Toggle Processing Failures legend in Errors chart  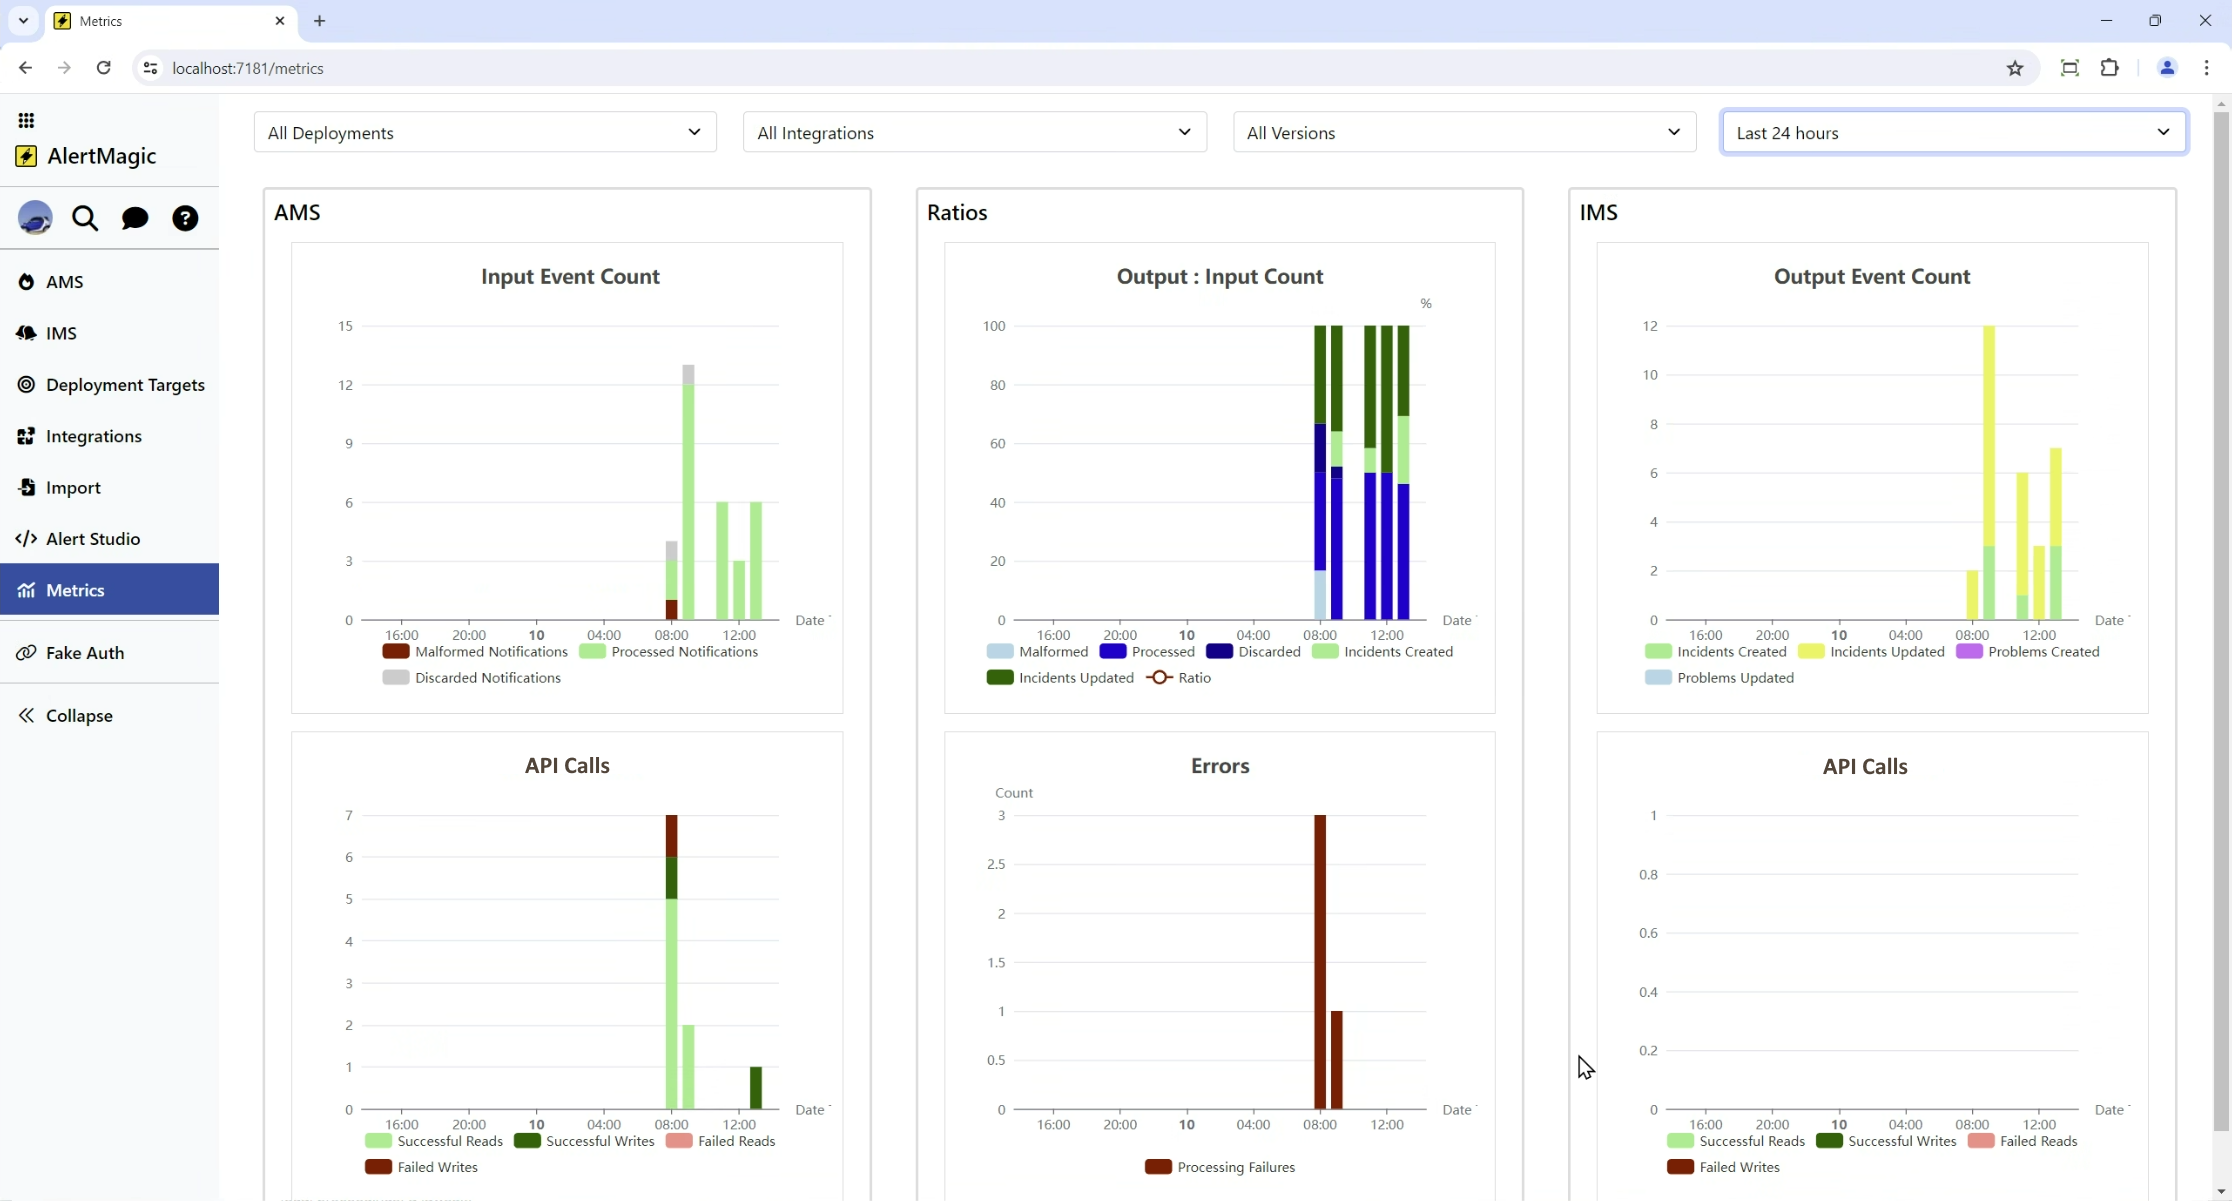click(1235, 1167)
